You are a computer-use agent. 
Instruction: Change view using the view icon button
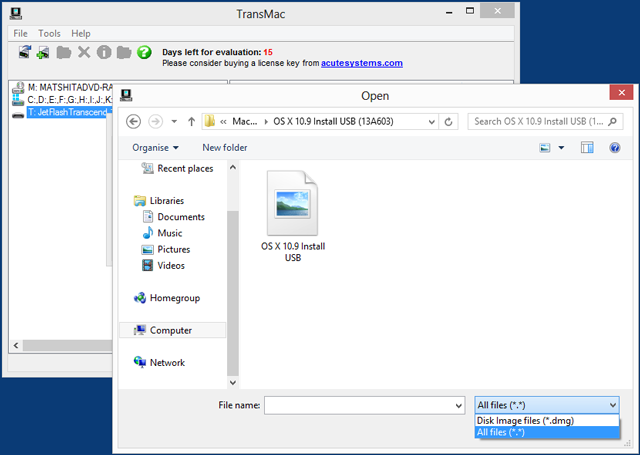[545, 148]
